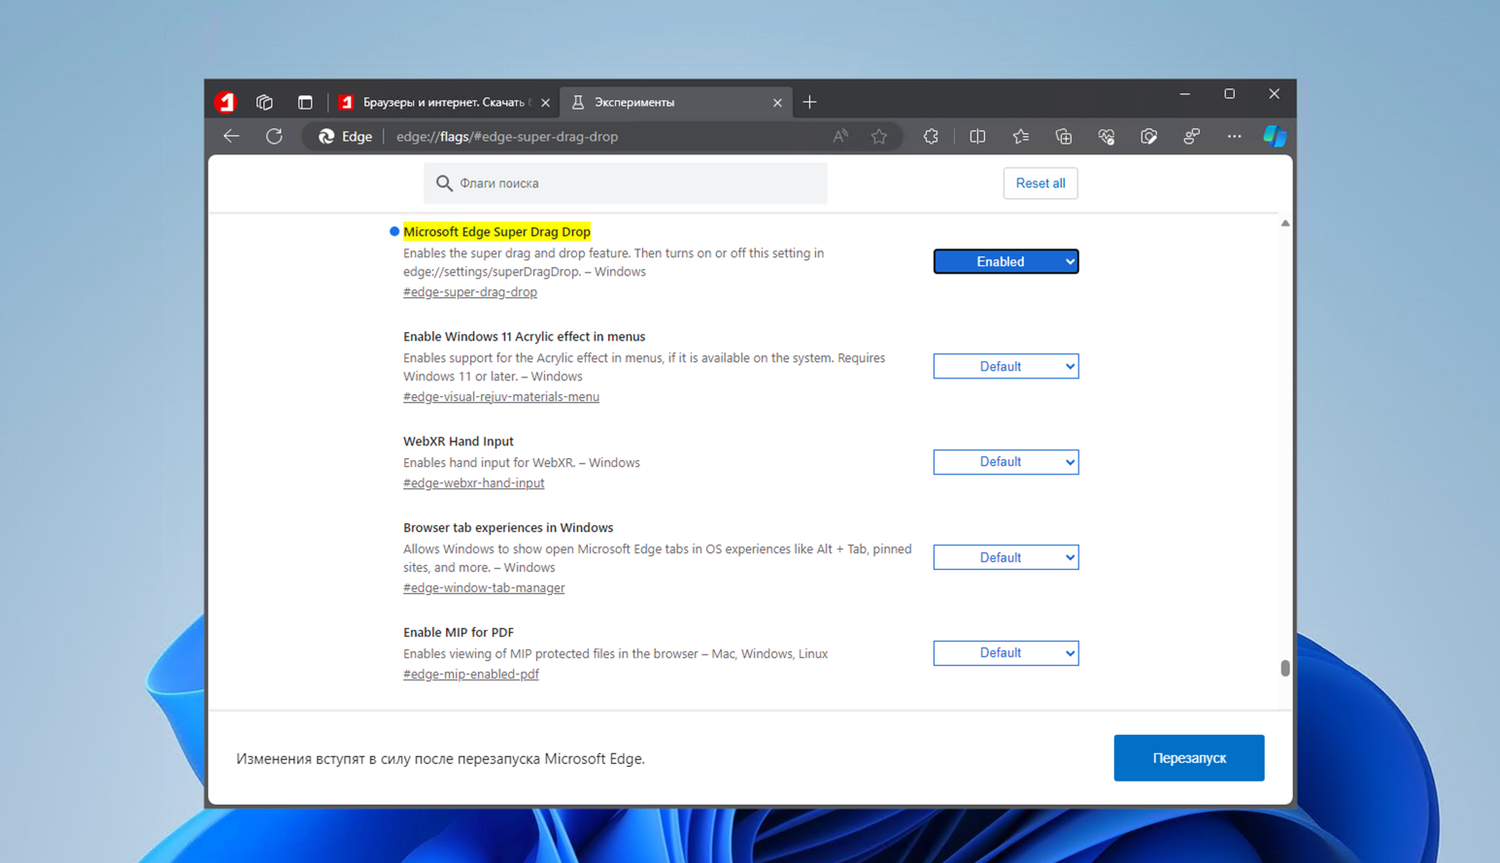1500x863 pixels.
Task: Click the flags page scrollbar thumb
Action: tap(1285, 668)
